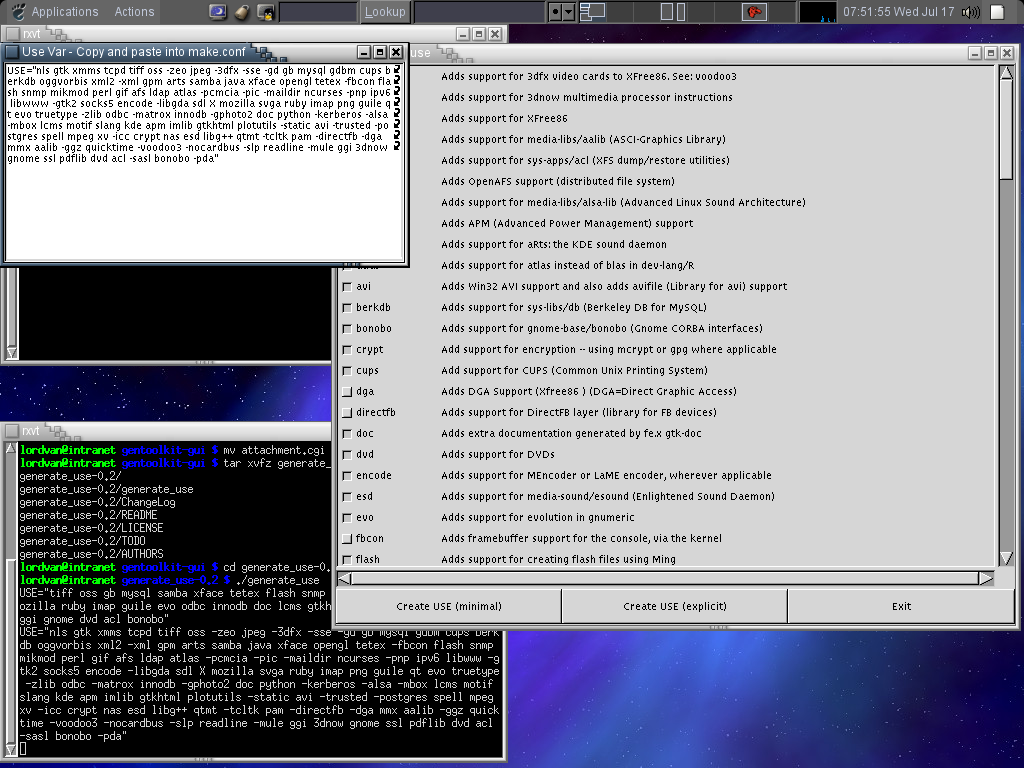1024x768 pixels.
Task: Enable the avi USE flag checkbox
Action: click(x=347, y=287)
